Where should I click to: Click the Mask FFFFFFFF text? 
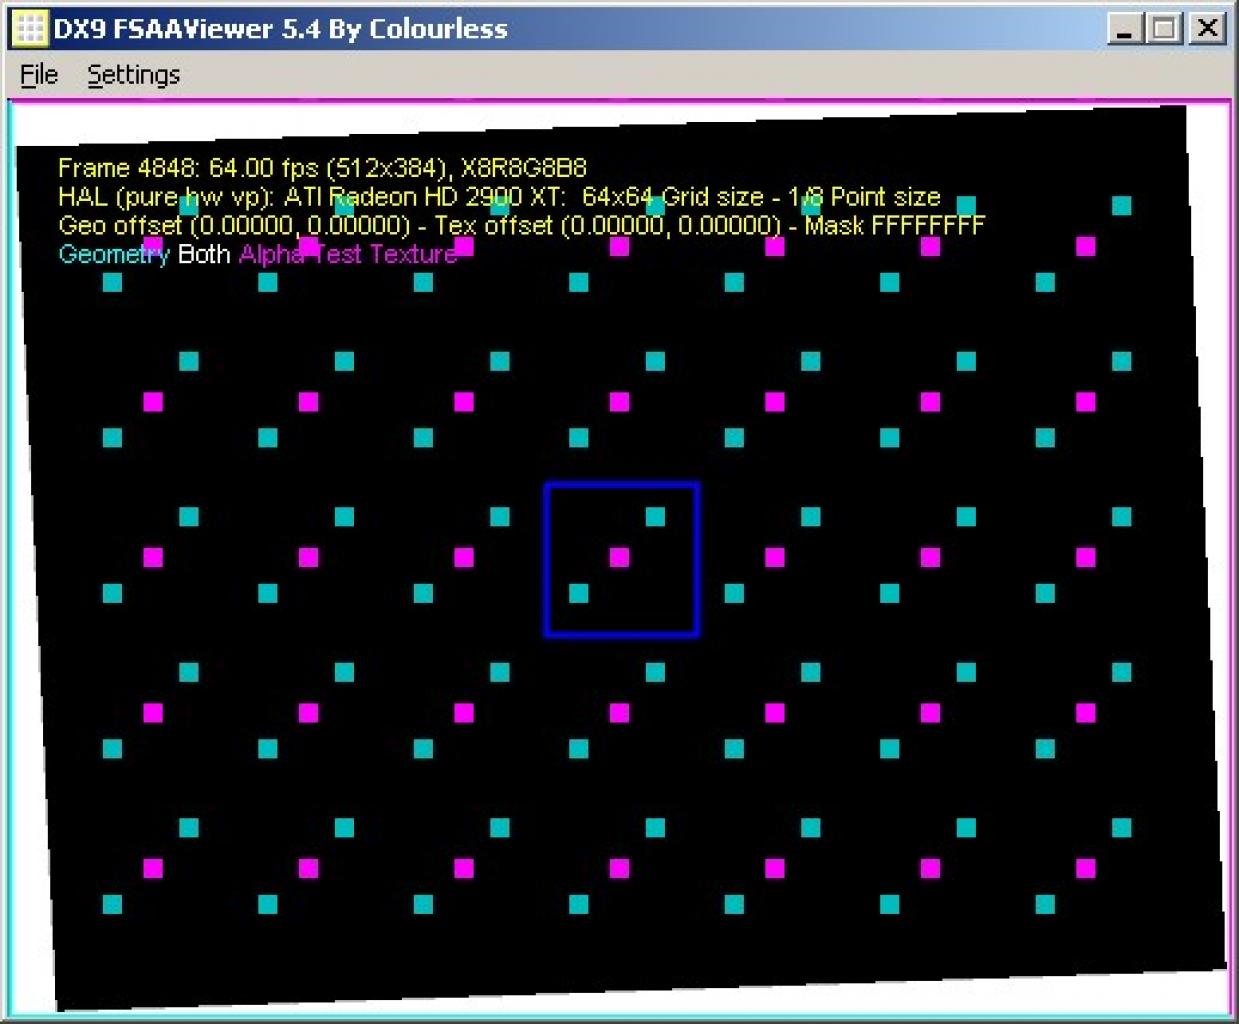tap(895, 225)
